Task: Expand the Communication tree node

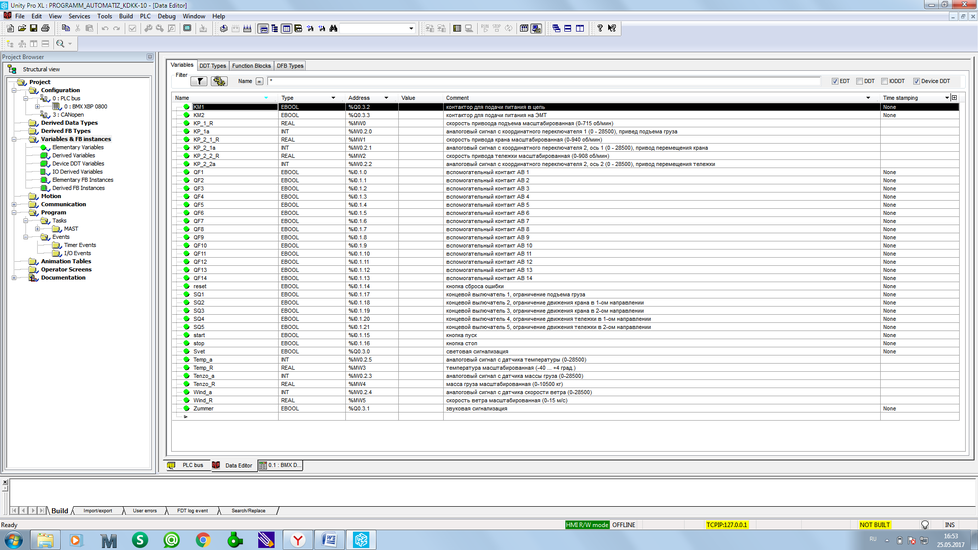Action: pos(14,205)
